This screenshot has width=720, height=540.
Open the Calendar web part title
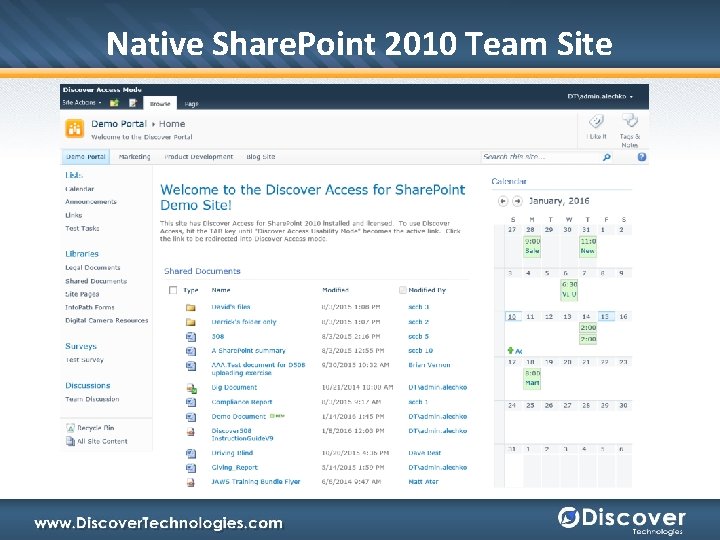click(509, 181)
